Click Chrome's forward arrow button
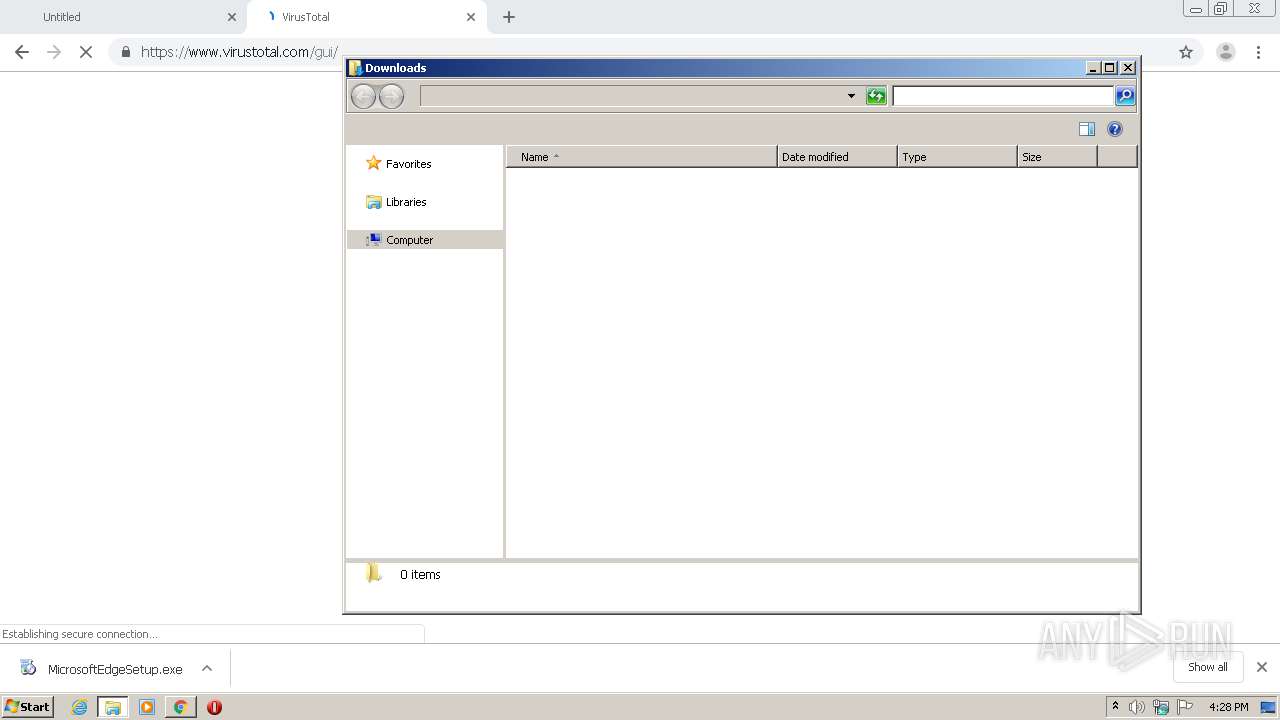Screen dimensions: 1280x720 click(x=54, y=52)
